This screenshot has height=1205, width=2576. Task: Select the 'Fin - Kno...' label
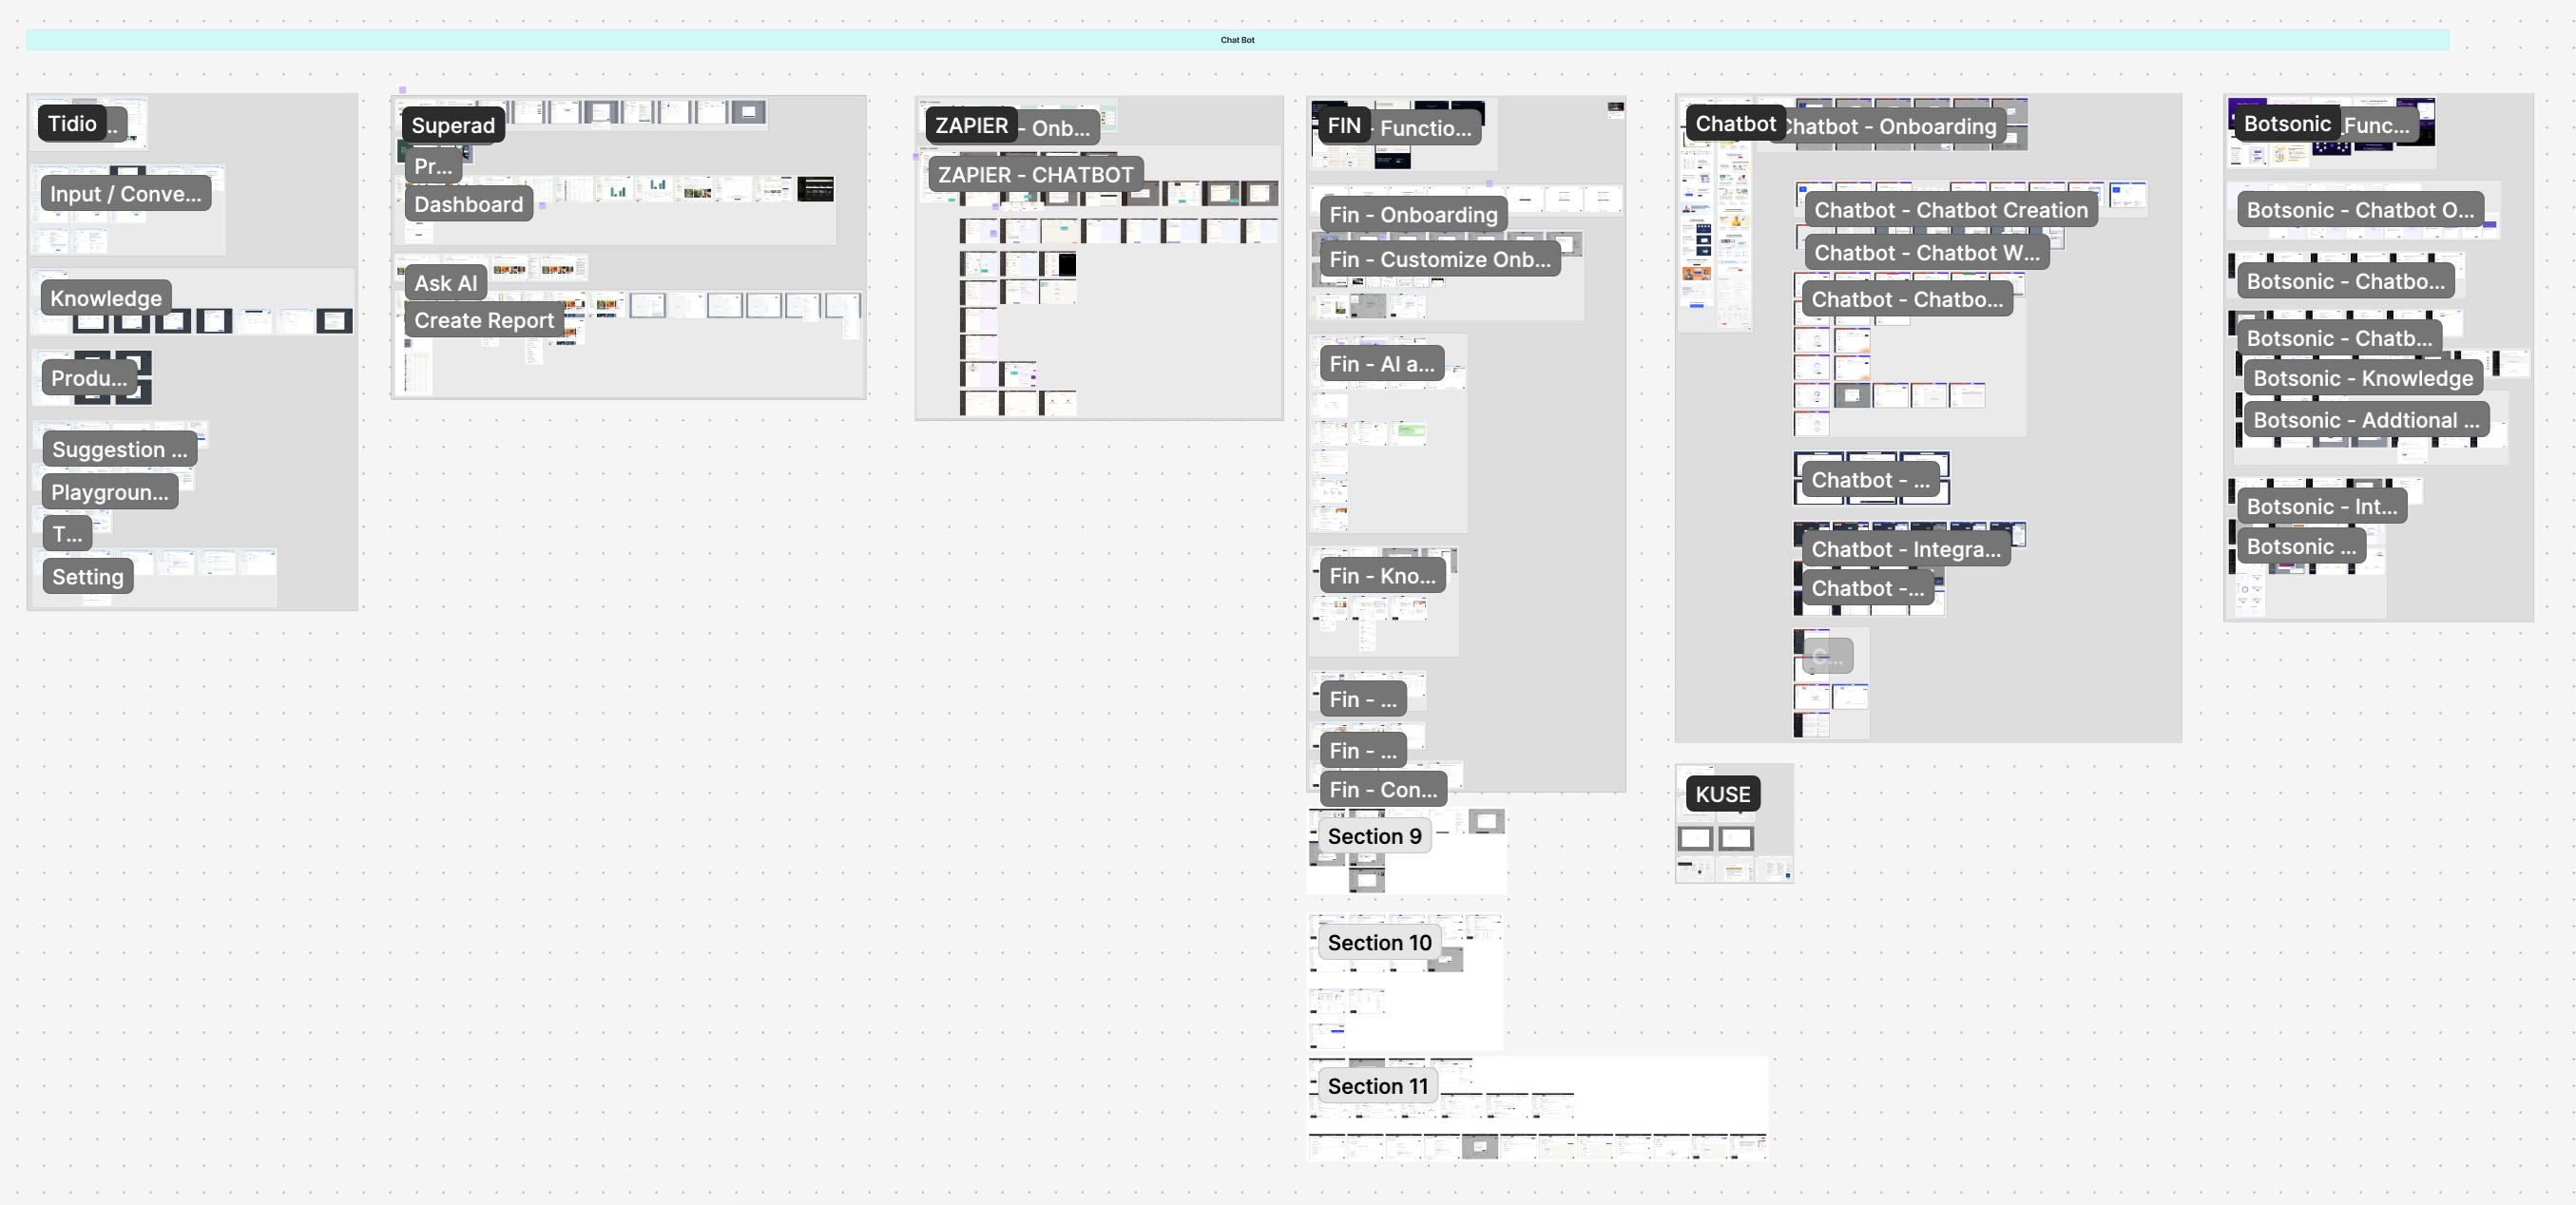(x=1382, y=575)
